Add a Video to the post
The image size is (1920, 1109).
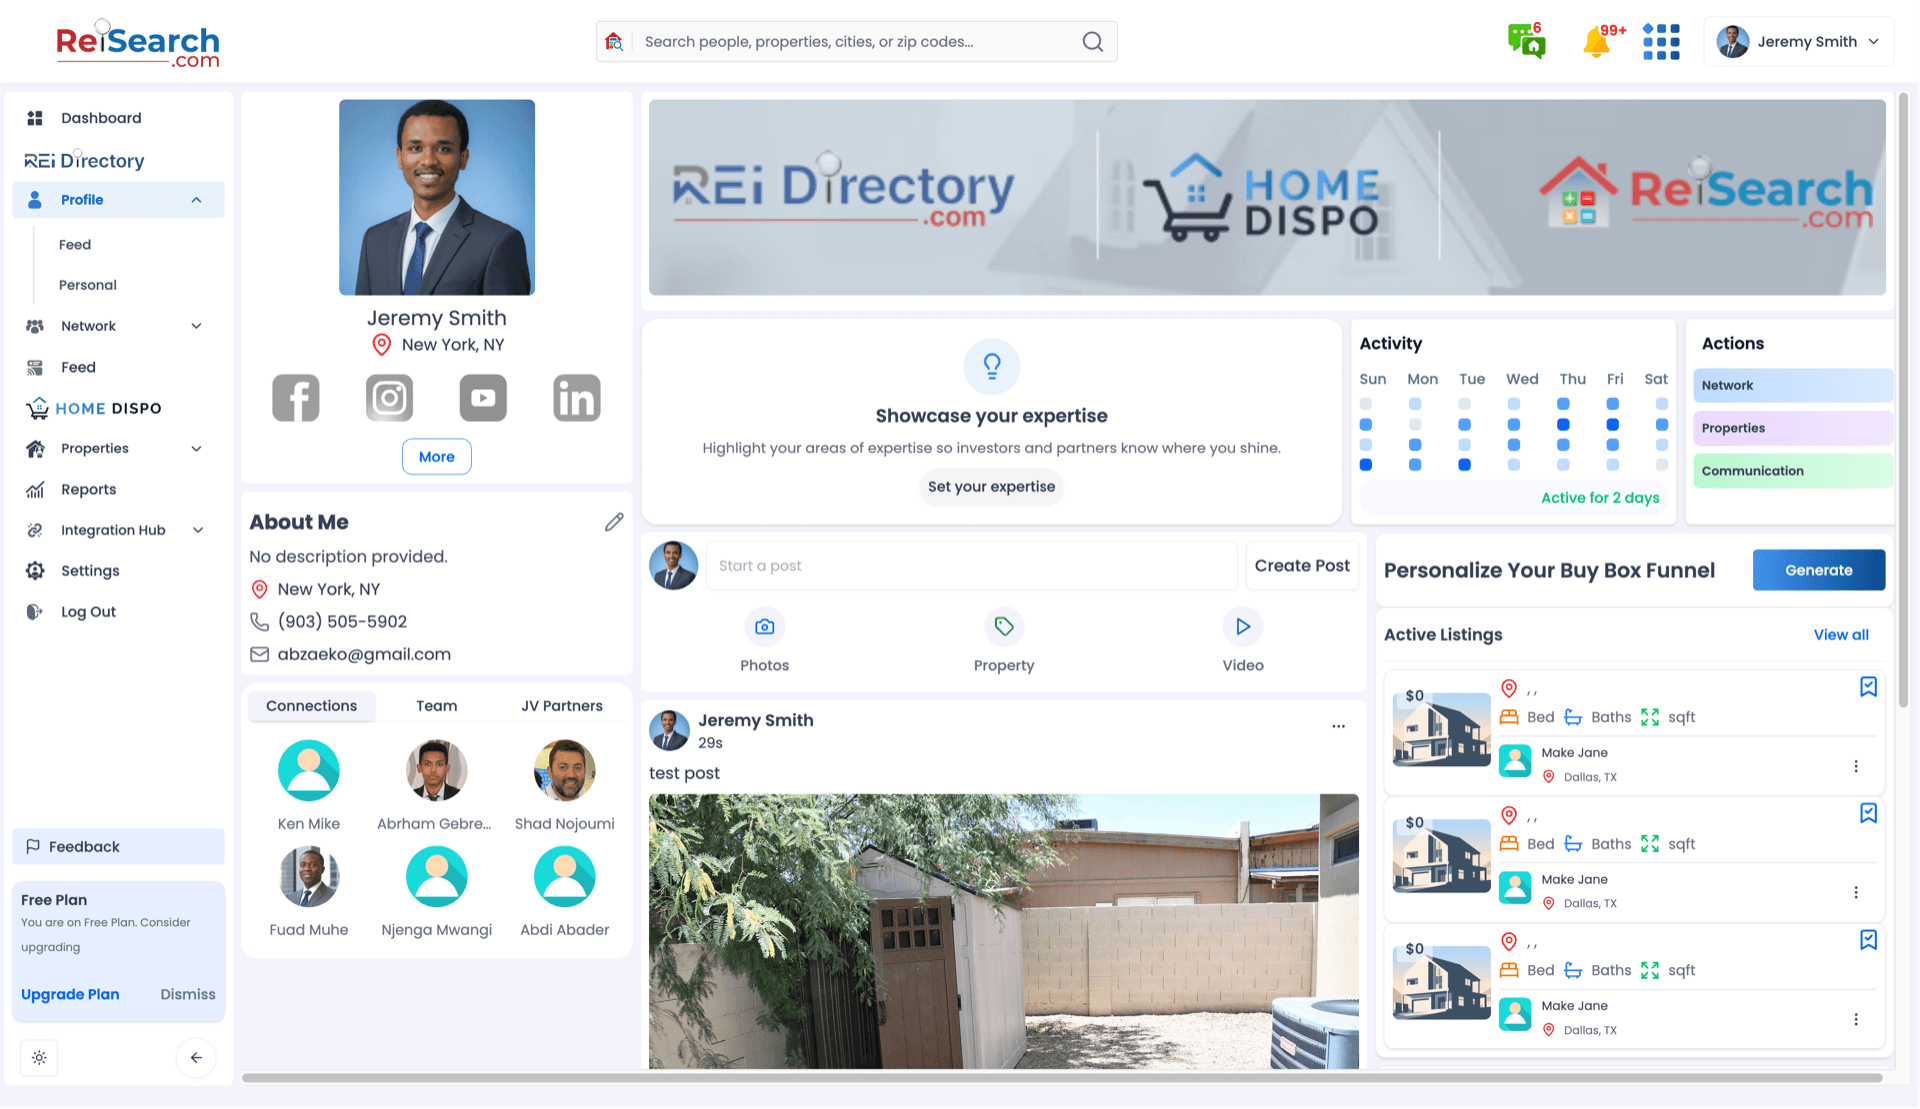coord(1242,641)
